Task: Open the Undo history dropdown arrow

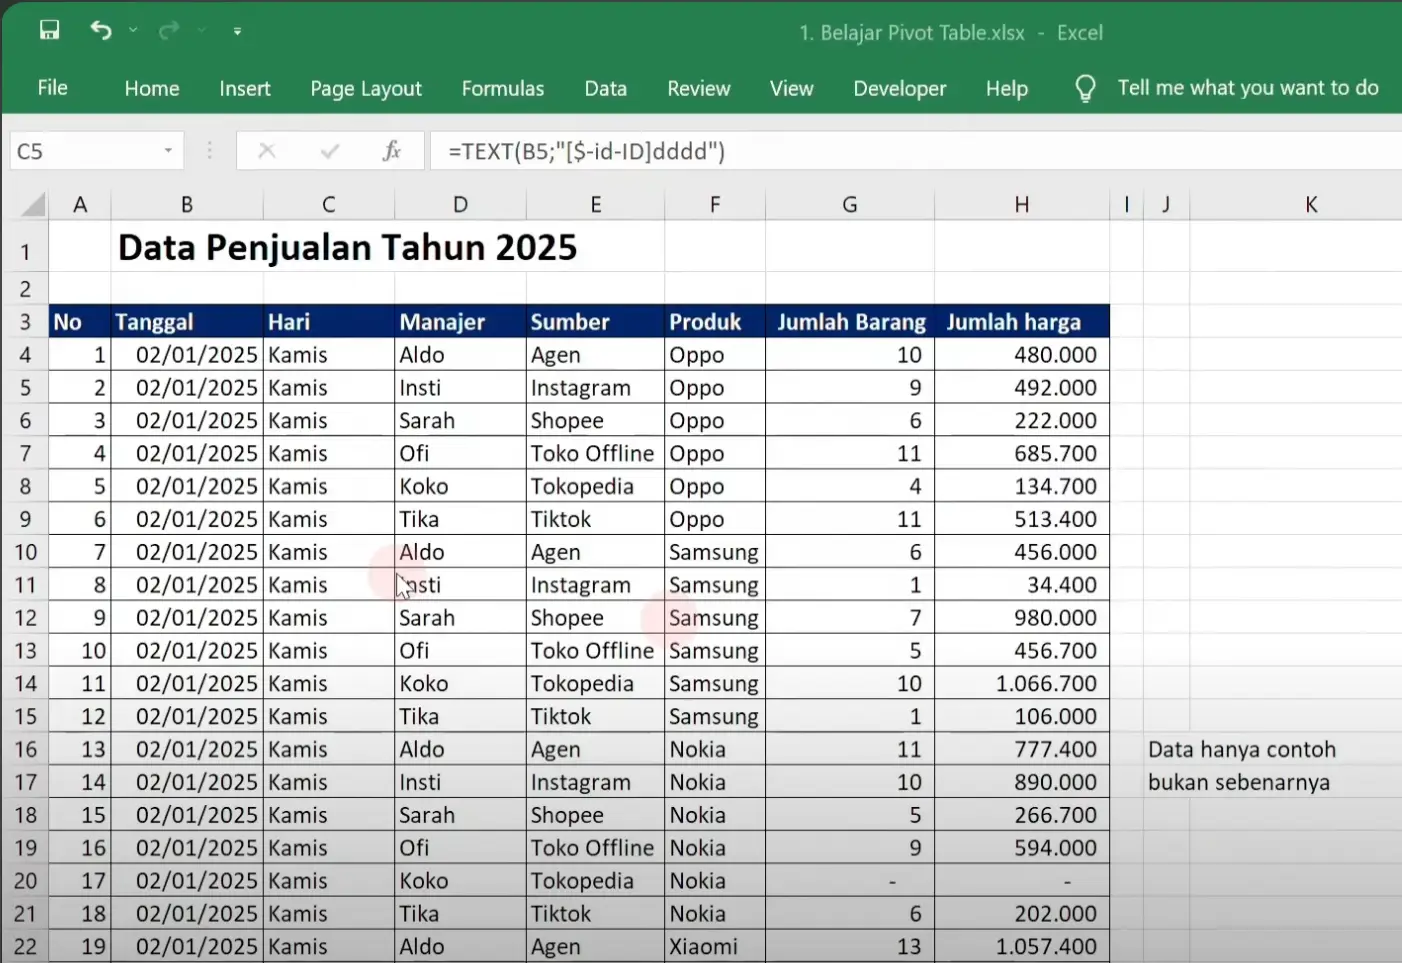Action: pos(133,30)
